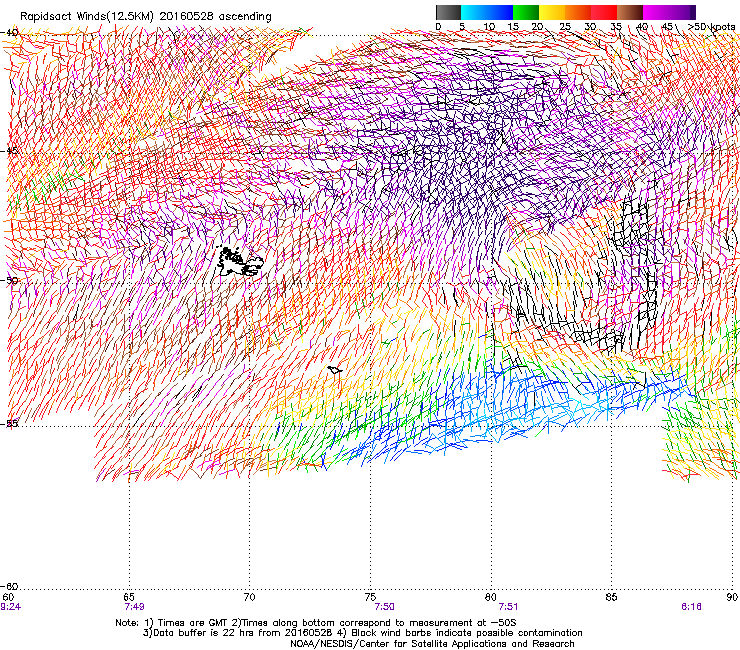
Task: Select the dark purple 45-50 knots swatch
Action: coord(682,12)
